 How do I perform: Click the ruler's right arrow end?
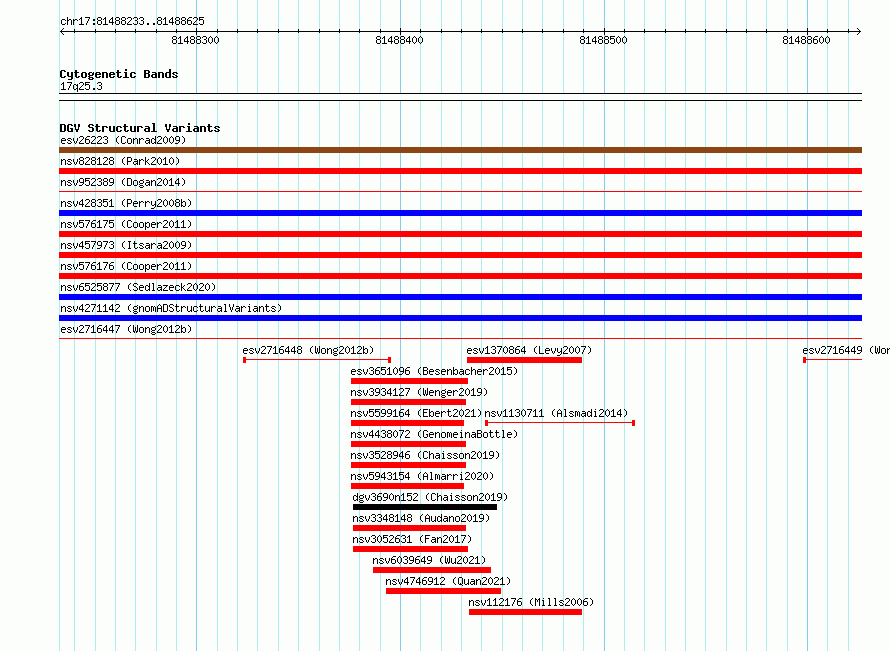(859, 31)
